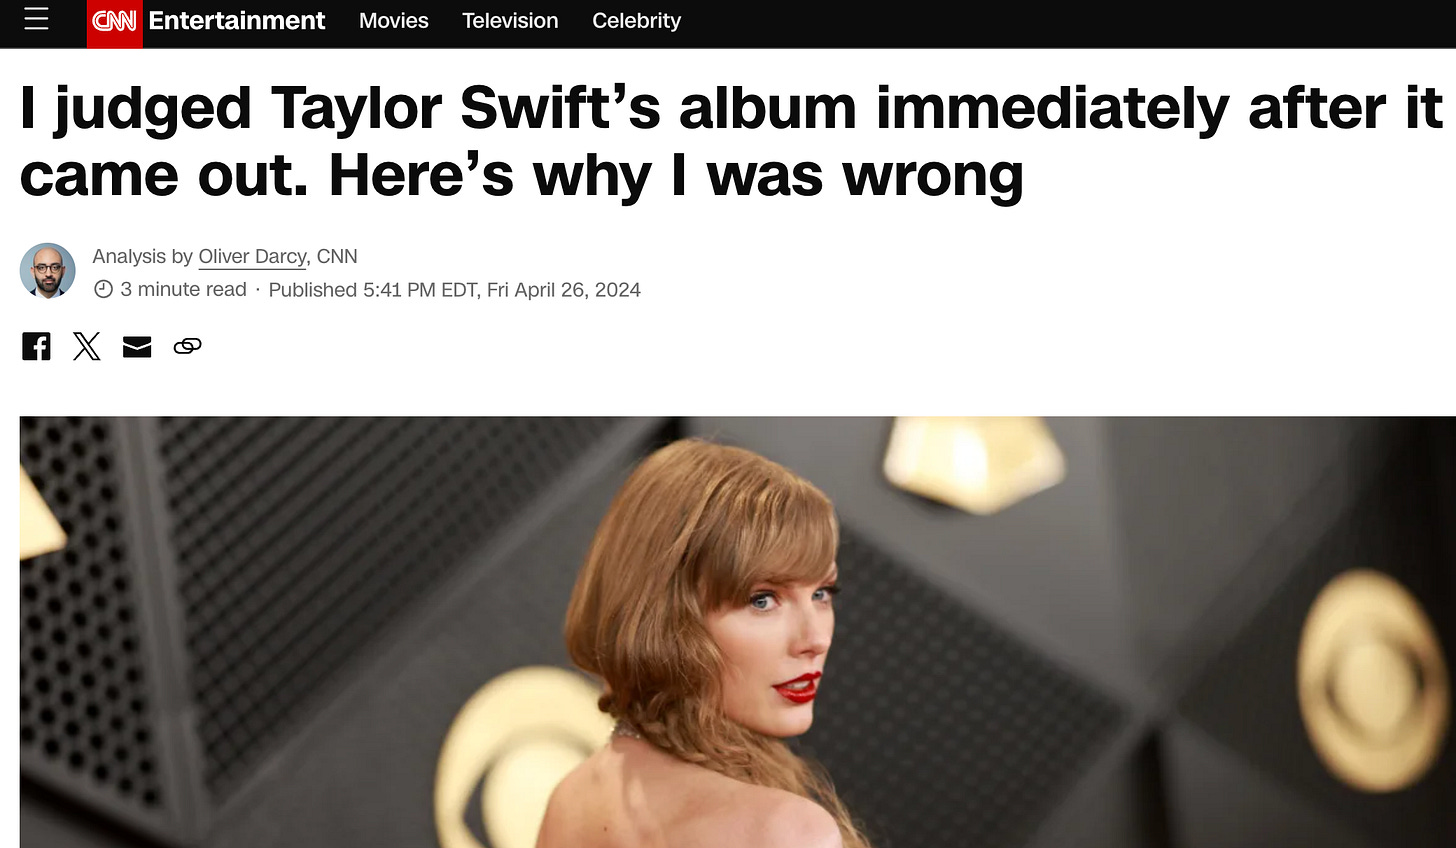1456x848 pixels.
Task: Share the article on X
Action: 87,346
